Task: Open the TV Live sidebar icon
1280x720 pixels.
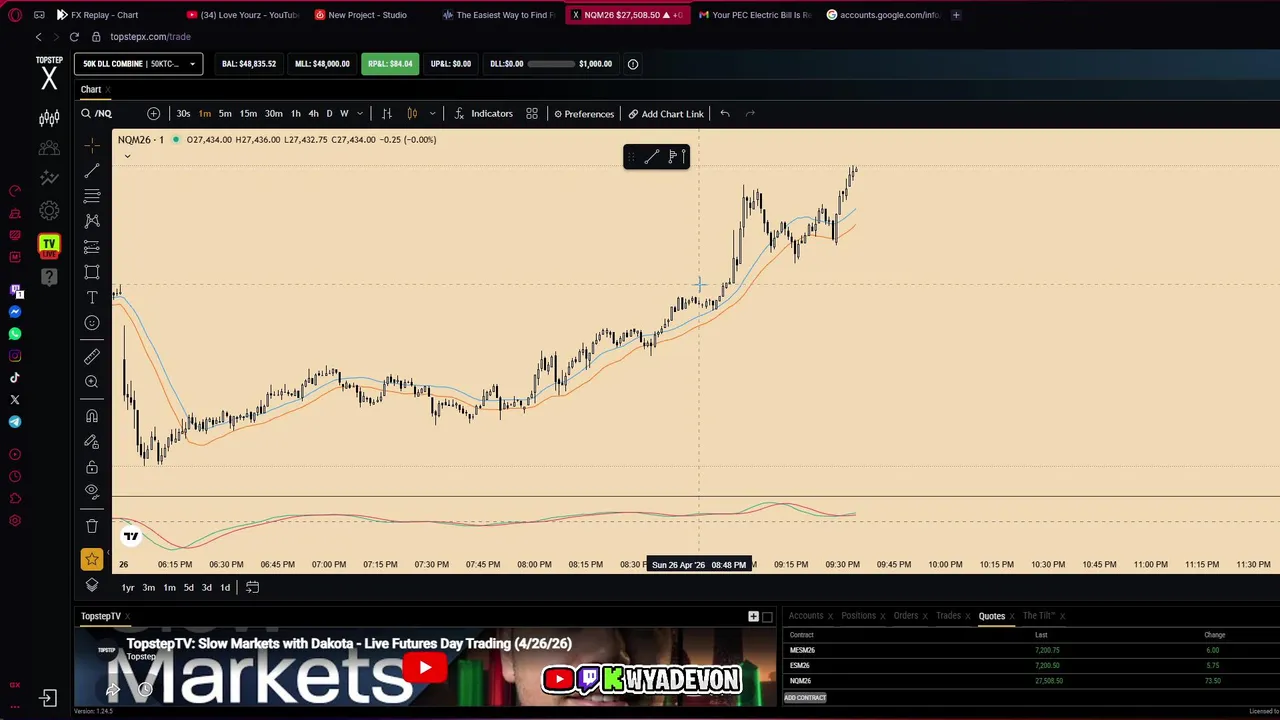Action: [x=49, y=245]
